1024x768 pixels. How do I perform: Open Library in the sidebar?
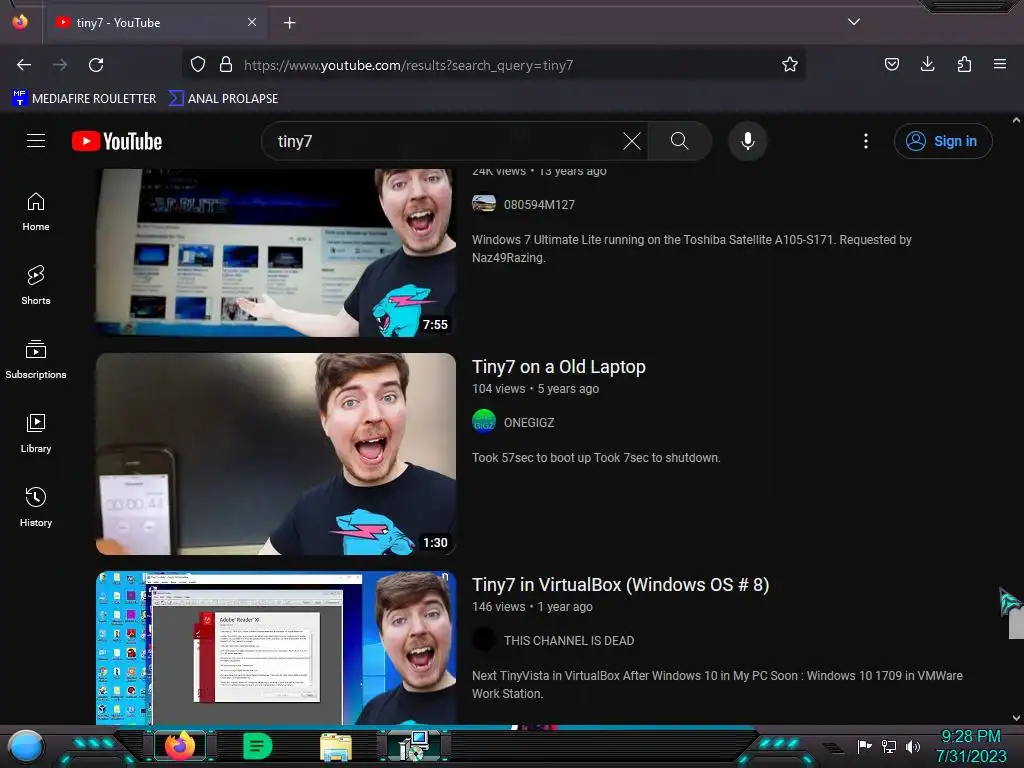[x=36, y=433]
